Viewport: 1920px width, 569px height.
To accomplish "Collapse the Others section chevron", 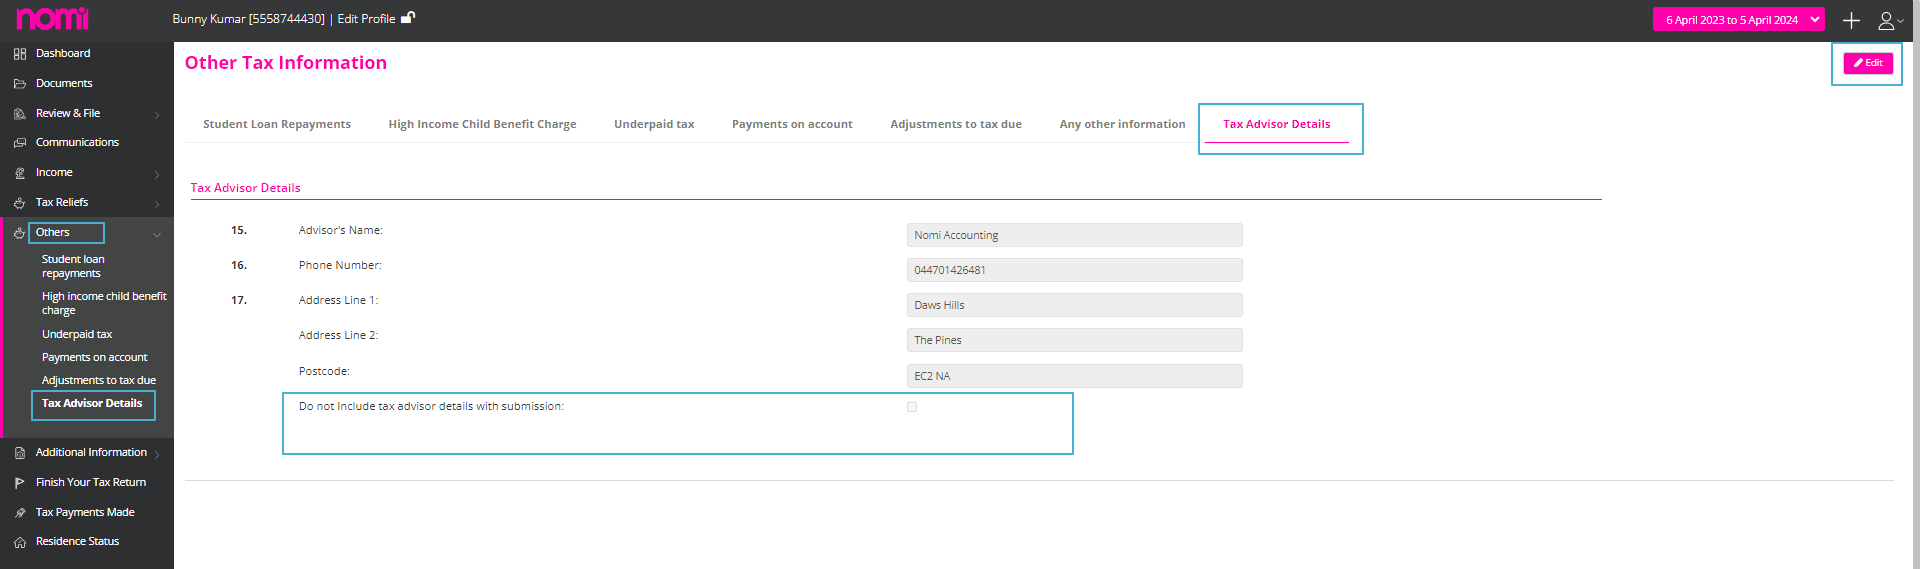I will coord(157,234).
